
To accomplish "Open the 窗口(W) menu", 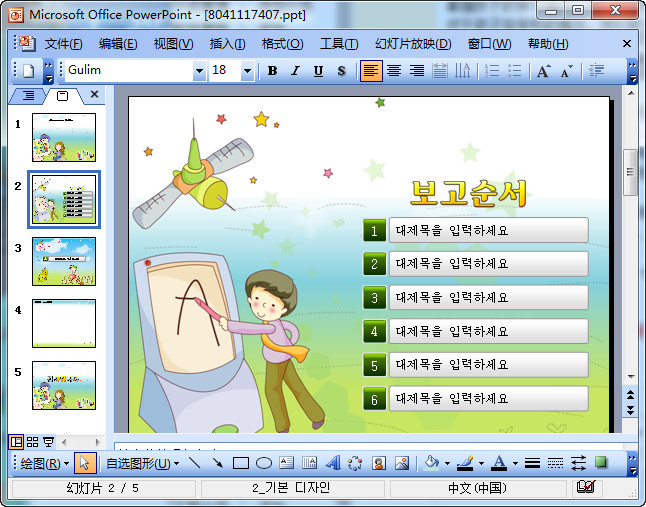I will point(489,44).
